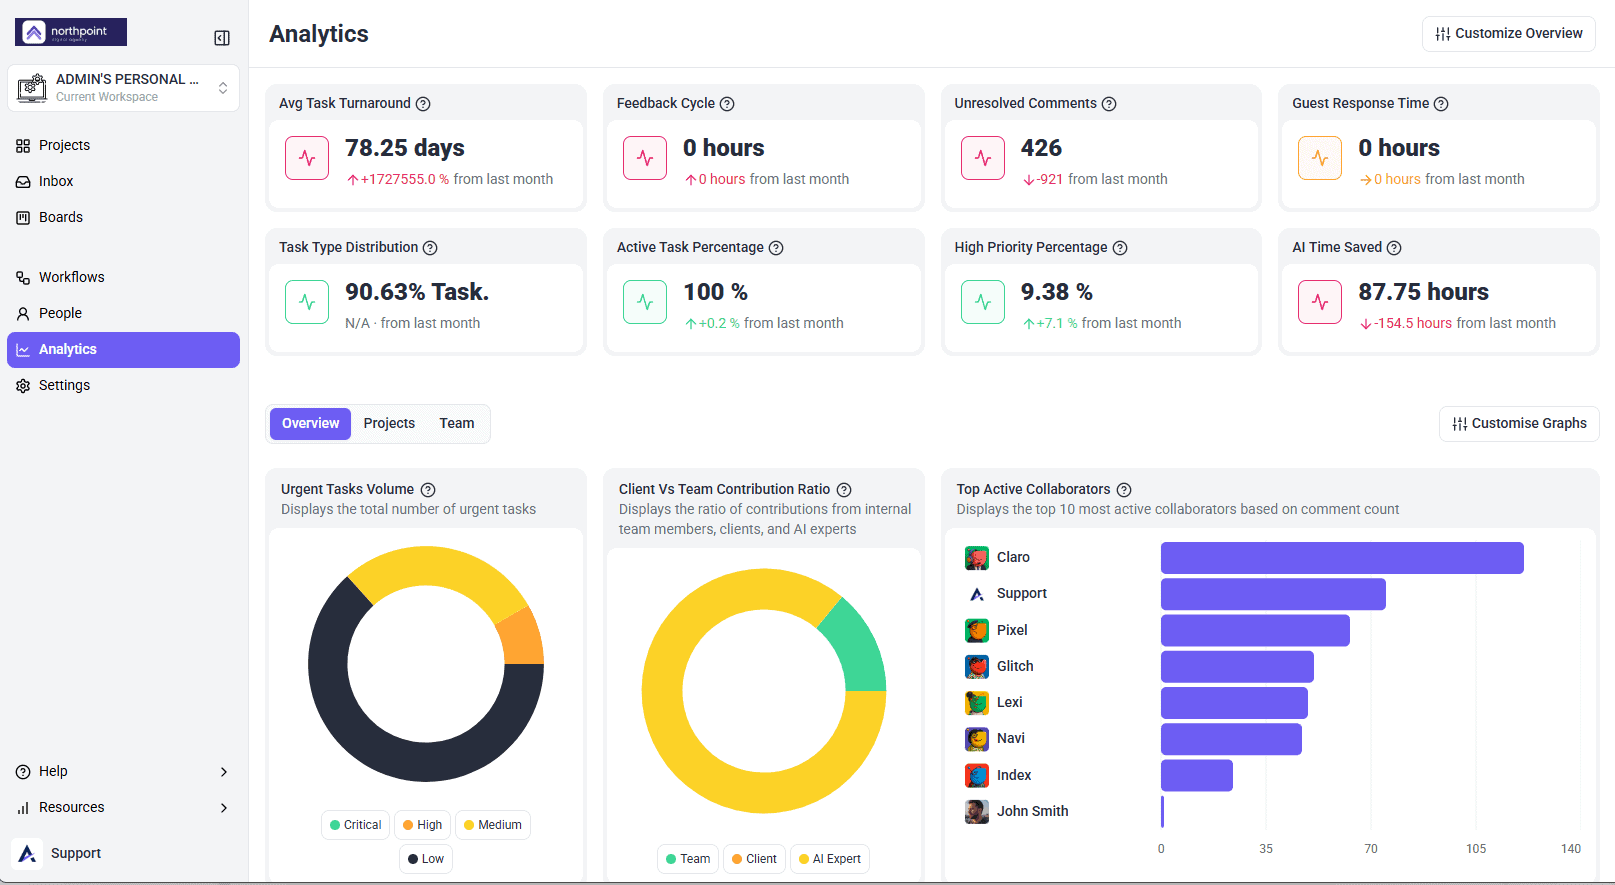Image resolution: width=1615 pixels, height=885 pixels.
Task: Expand the Resources menu
Action: [123, 808]
